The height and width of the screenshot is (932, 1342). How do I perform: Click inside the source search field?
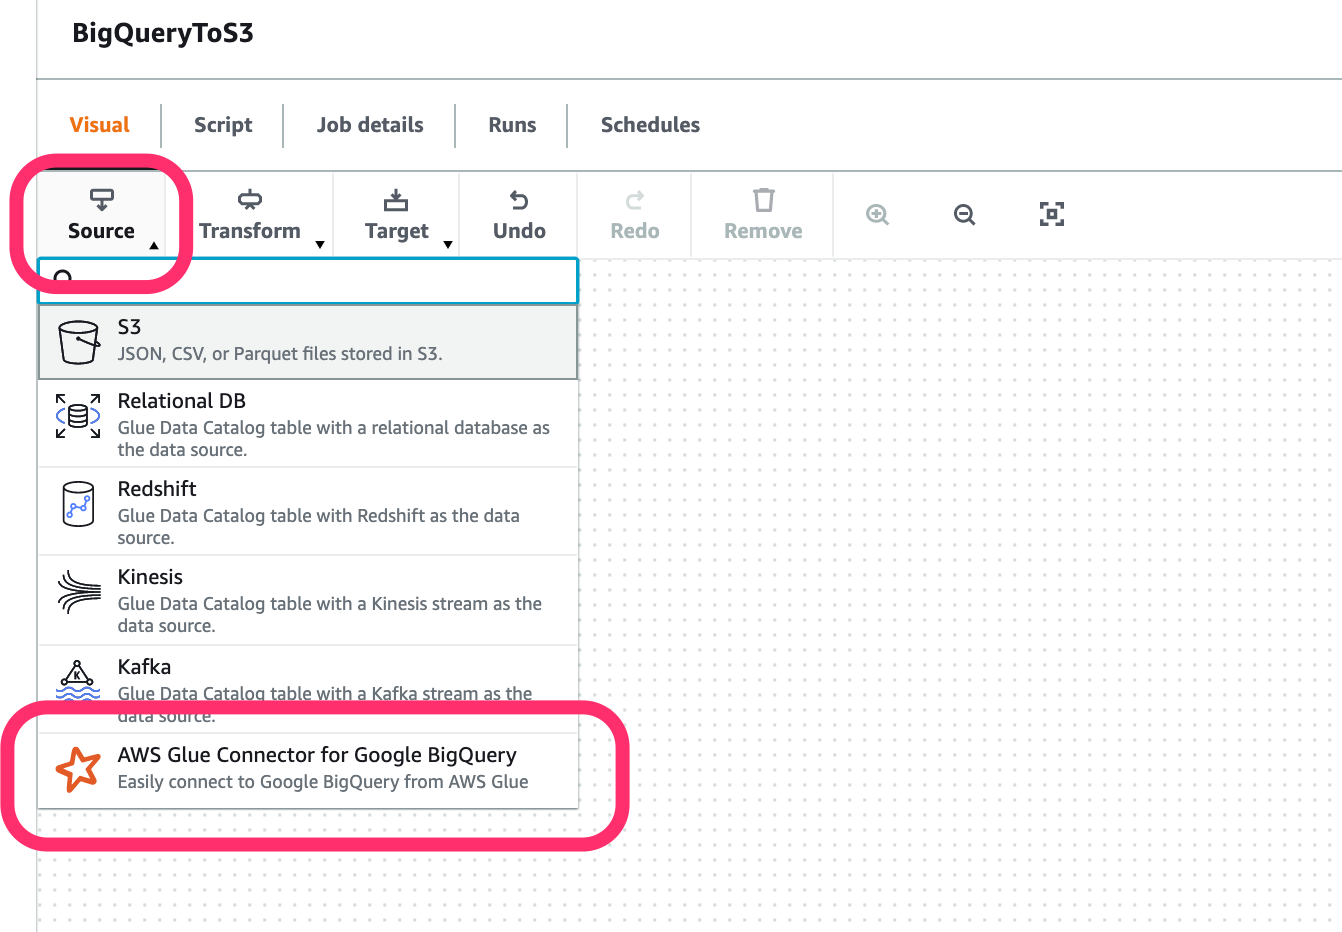pyautogui.click(x=307, y=281)
